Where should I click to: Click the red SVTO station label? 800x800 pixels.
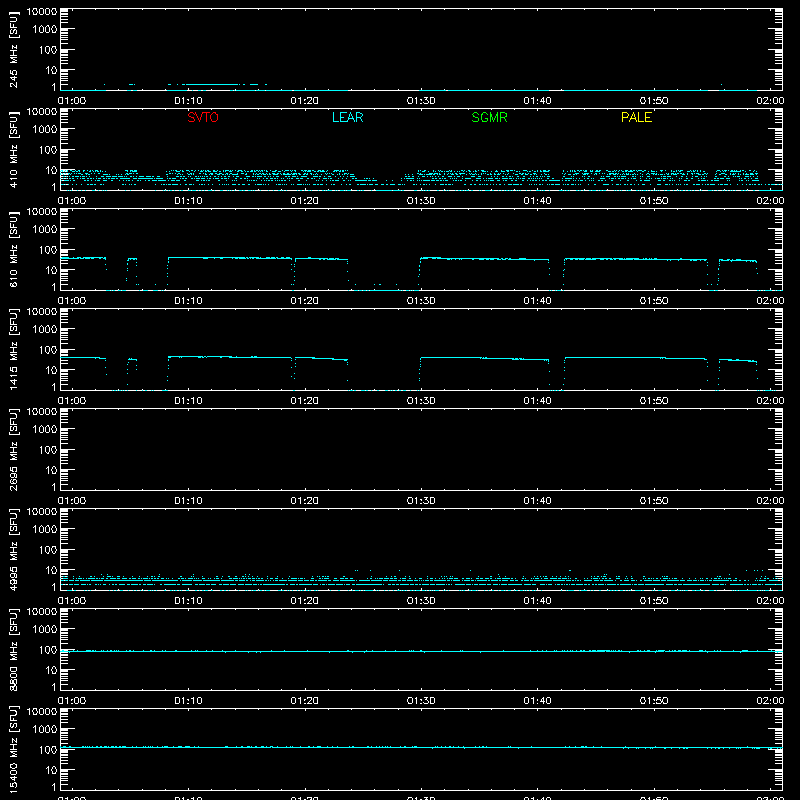(203, 117)
